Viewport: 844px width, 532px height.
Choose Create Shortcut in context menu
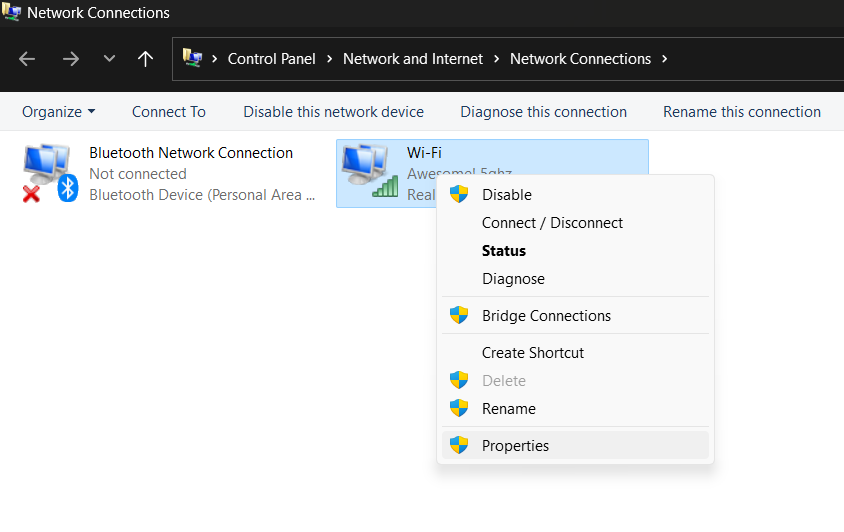575,353
